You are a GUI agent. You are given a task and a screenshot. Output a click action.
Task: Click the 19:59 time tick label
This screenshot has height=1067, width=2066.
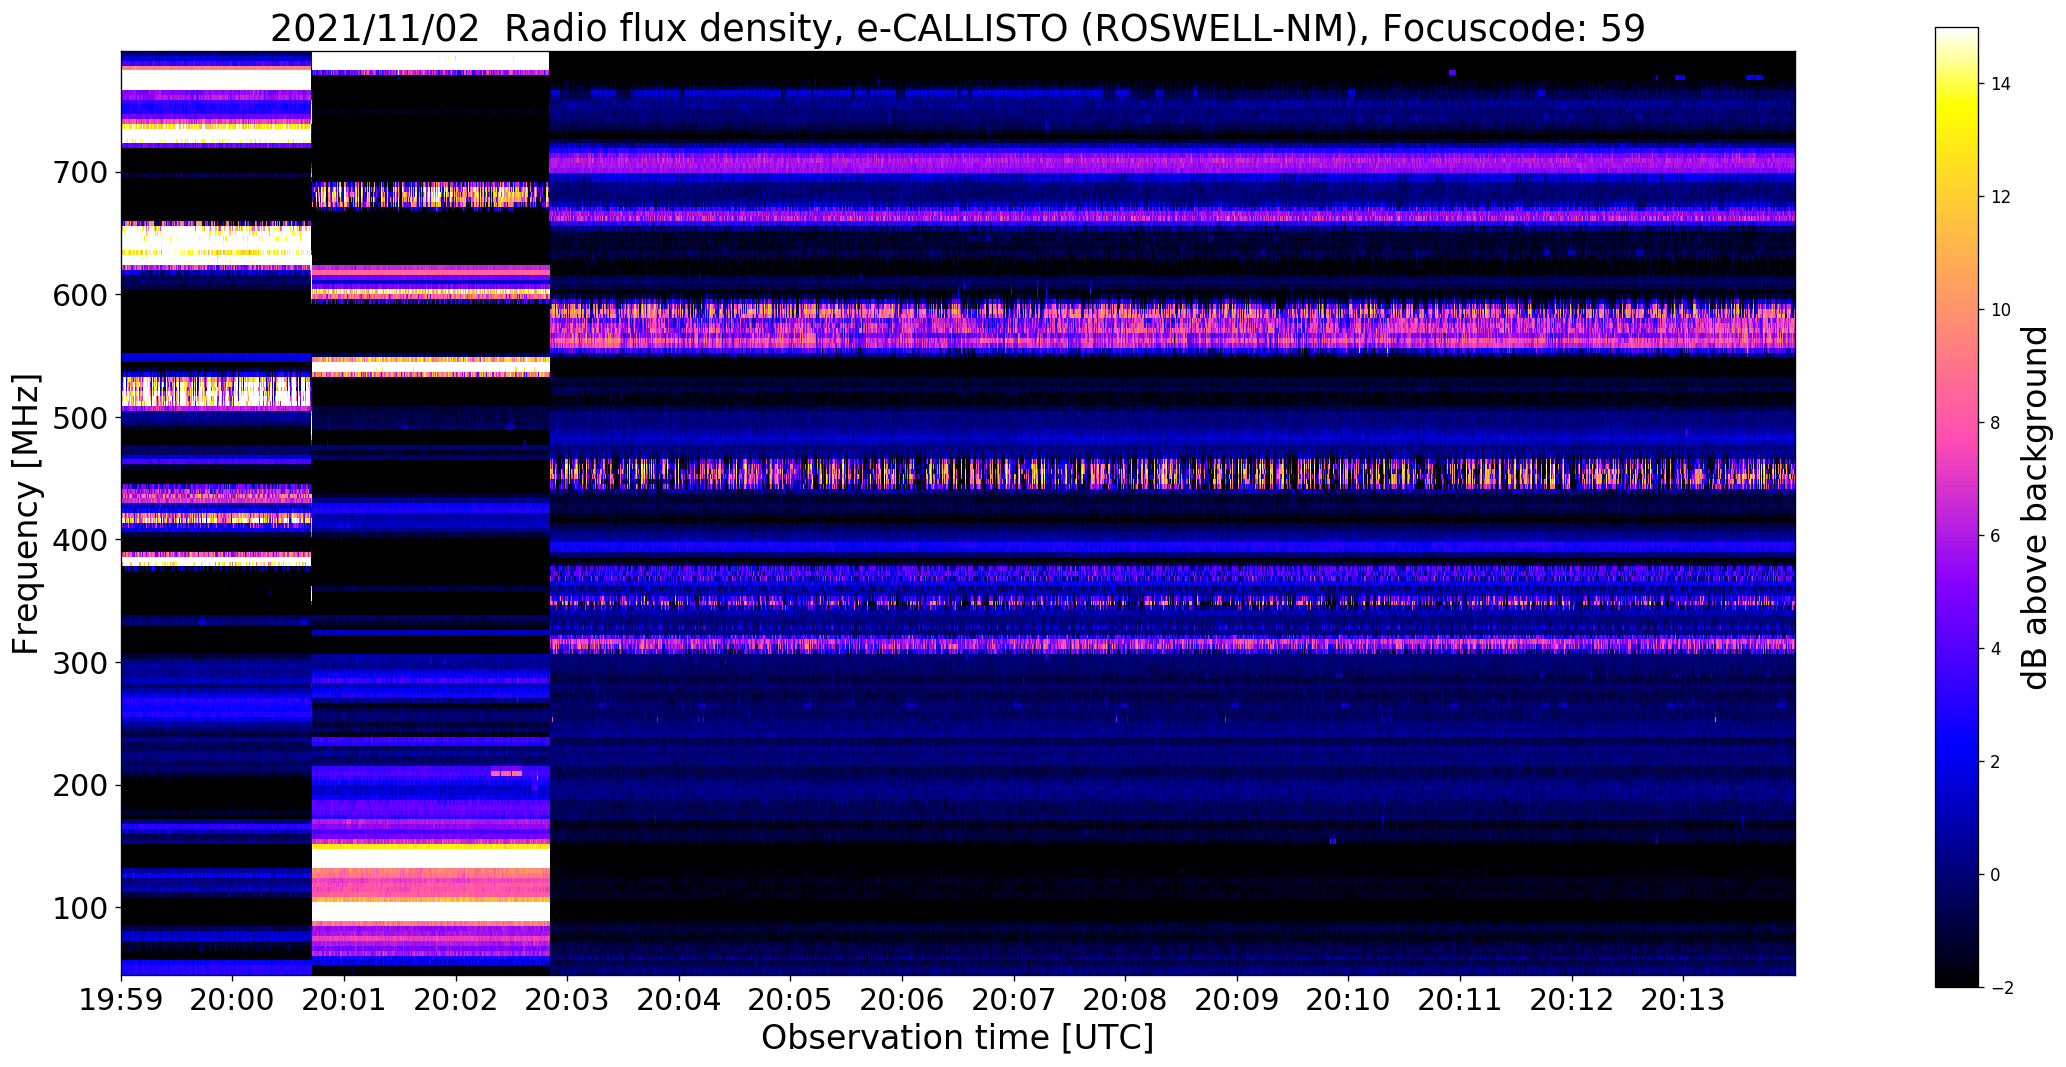[121, 1000]
